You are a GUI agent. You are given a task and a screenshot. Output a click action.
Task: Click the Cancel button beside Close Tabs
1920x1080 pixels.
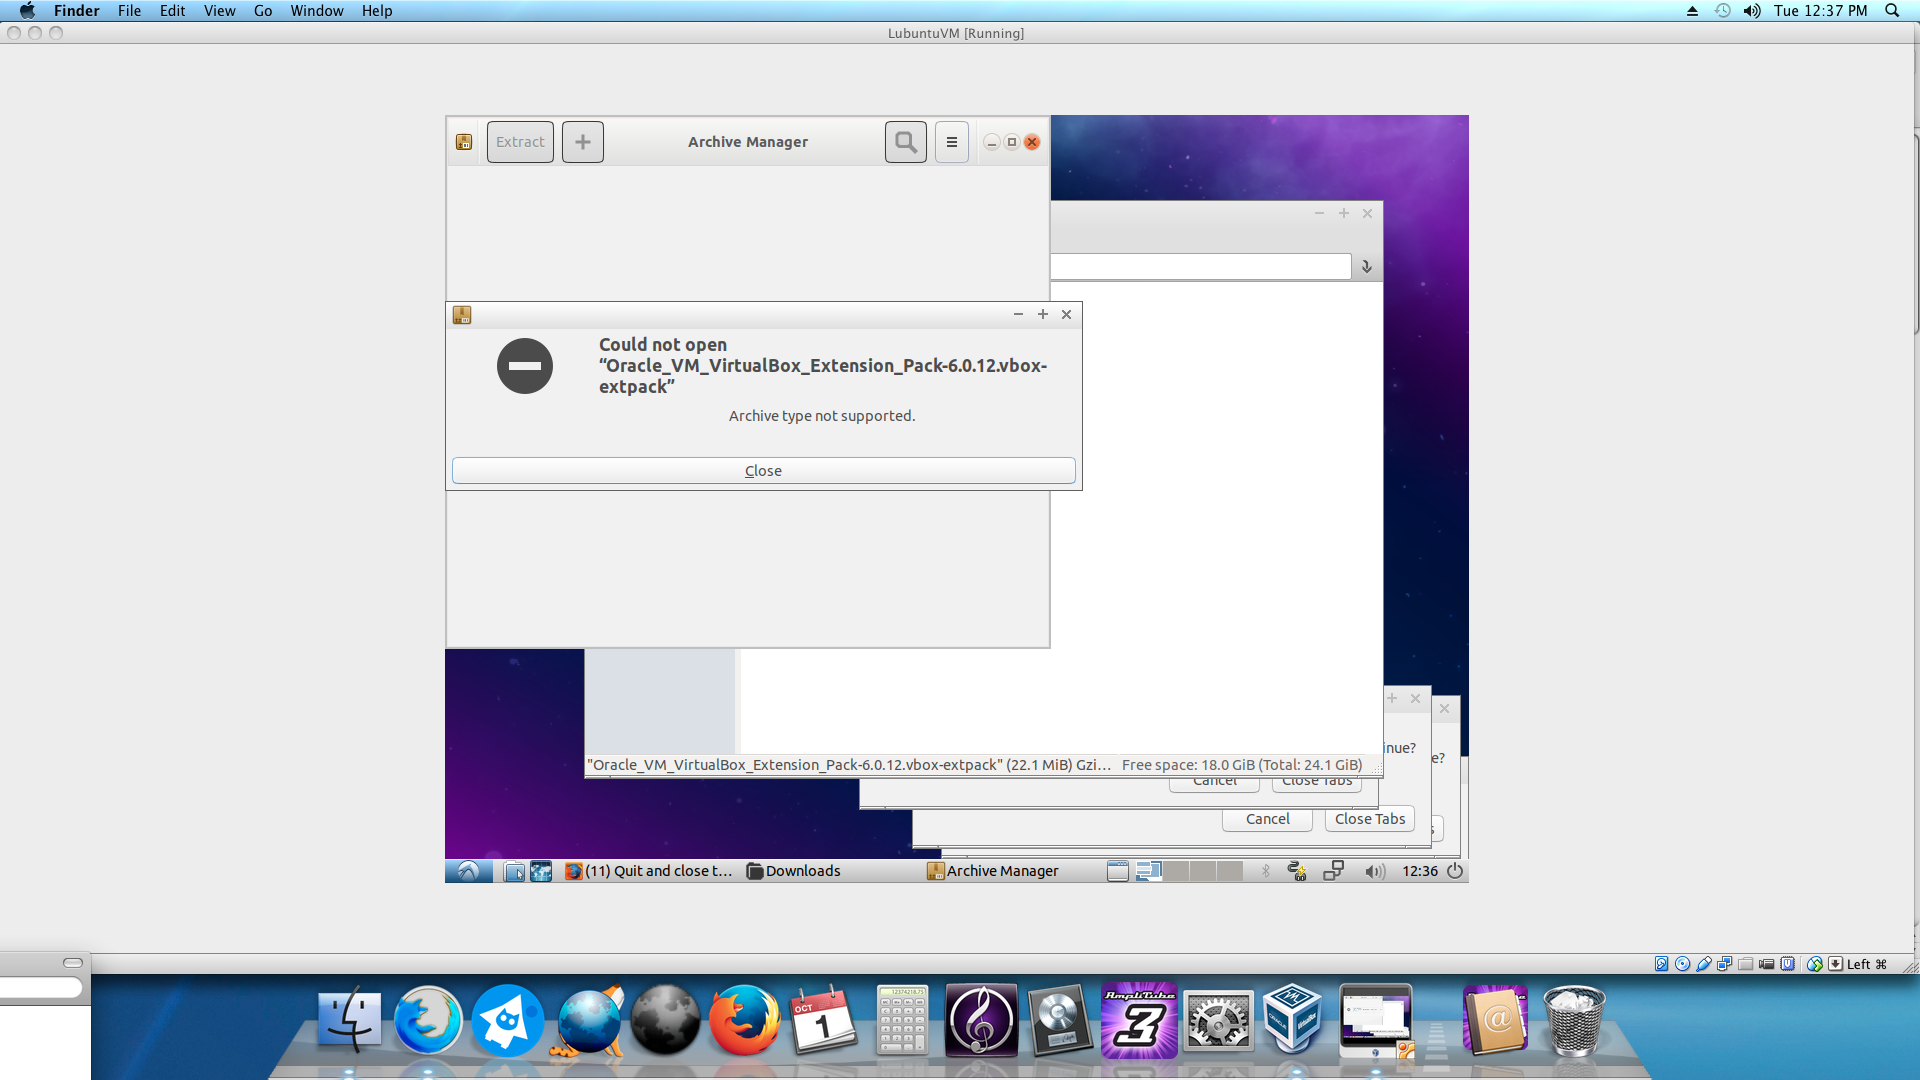[1267, 819]
